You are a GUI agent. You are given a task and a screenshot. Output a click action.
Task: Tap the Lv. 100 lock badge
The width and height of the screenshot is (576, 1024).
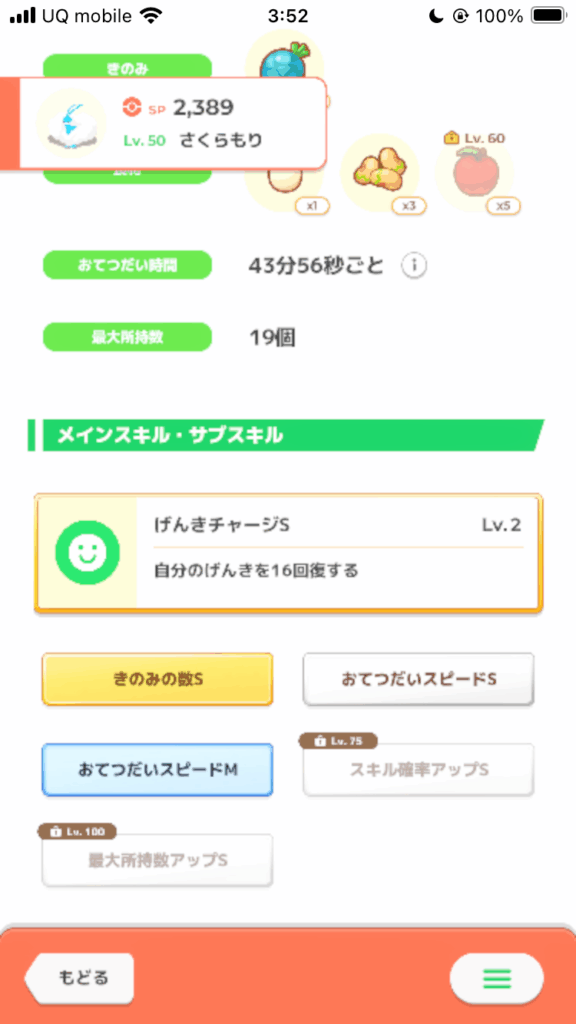click(77, 831)
